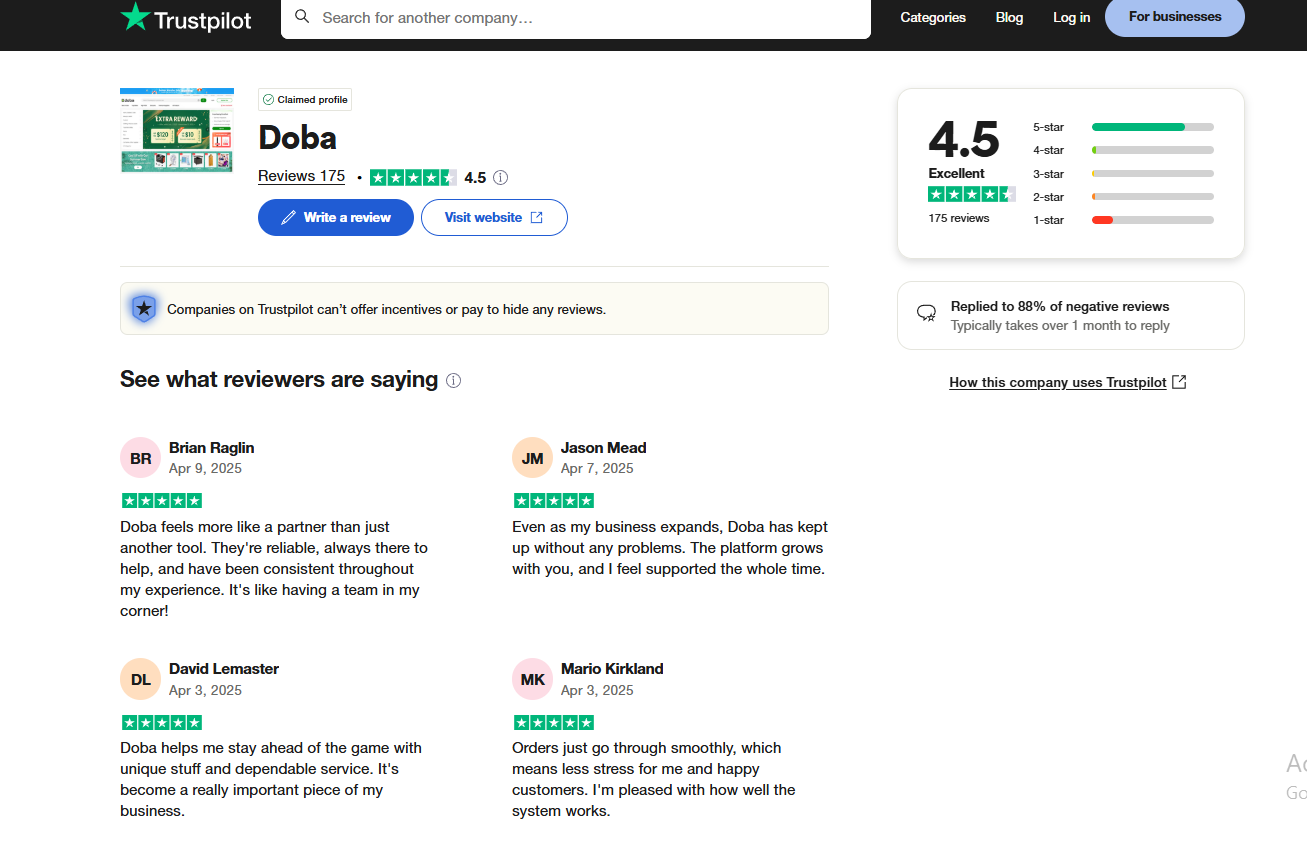Click 'Typically takes over 1 month to reply'
The width and height of the screenshot is (1307, 844).
[1060, 326]
